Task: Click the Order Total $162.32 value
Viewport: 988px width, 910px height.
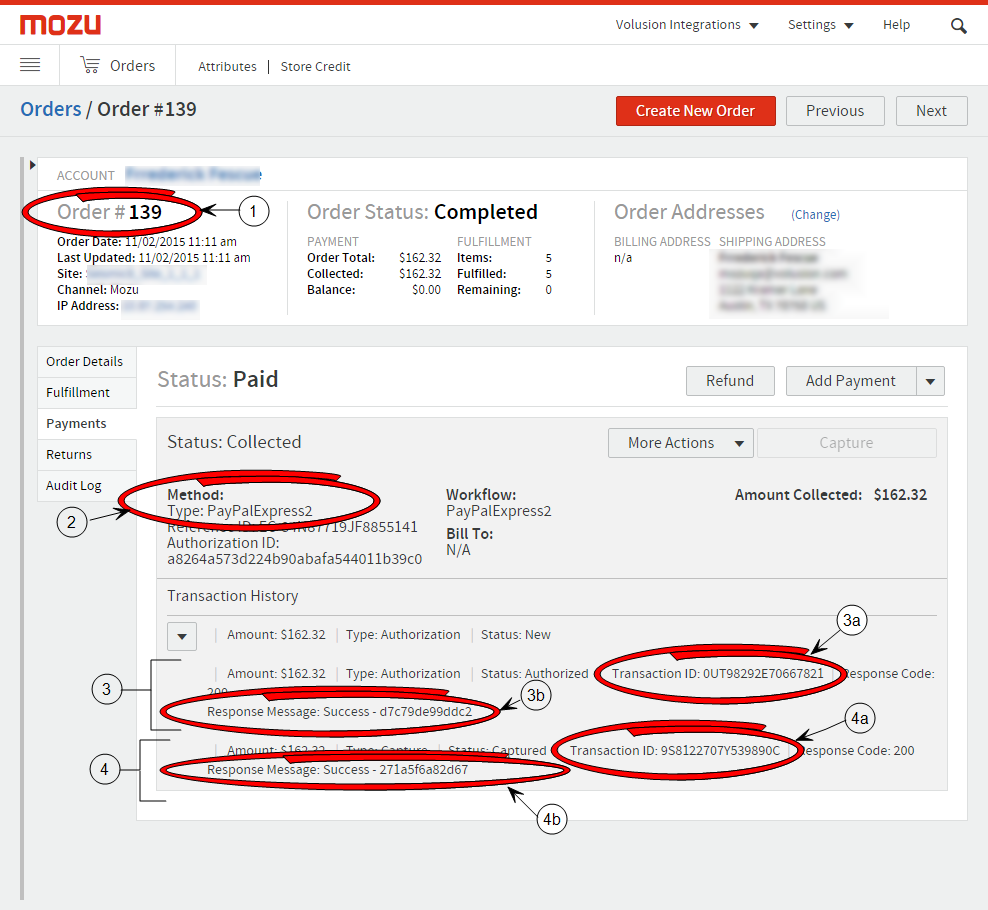Action: [420, 258]
